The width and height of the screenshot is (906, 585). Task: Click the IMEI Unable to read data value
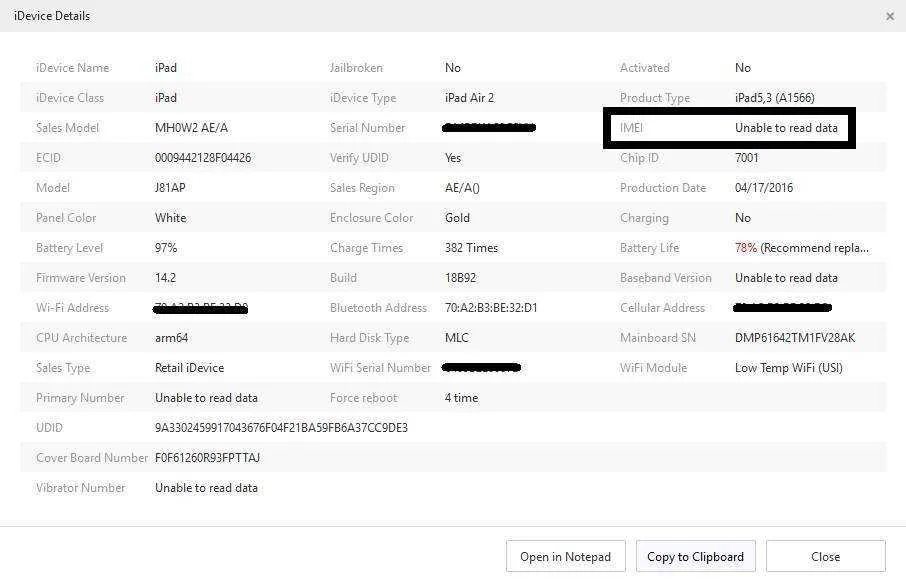tap(786, 128)
